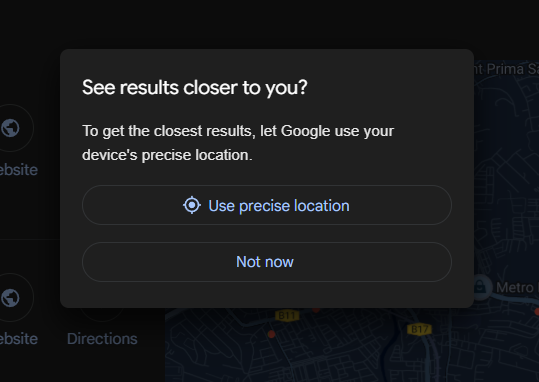Click the See results closer to you heading
This screenshot has width=539, height=382.
(x=195, y=88)
